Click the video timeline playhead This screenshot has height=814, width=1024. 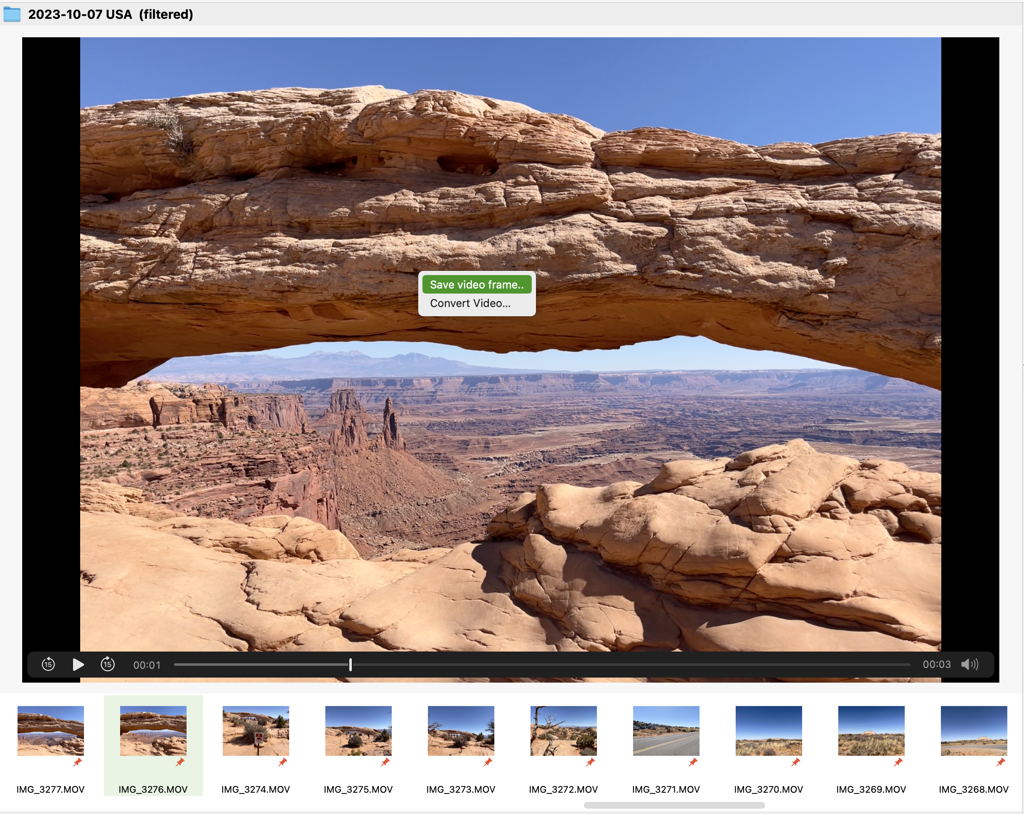[x=350, y=665]
